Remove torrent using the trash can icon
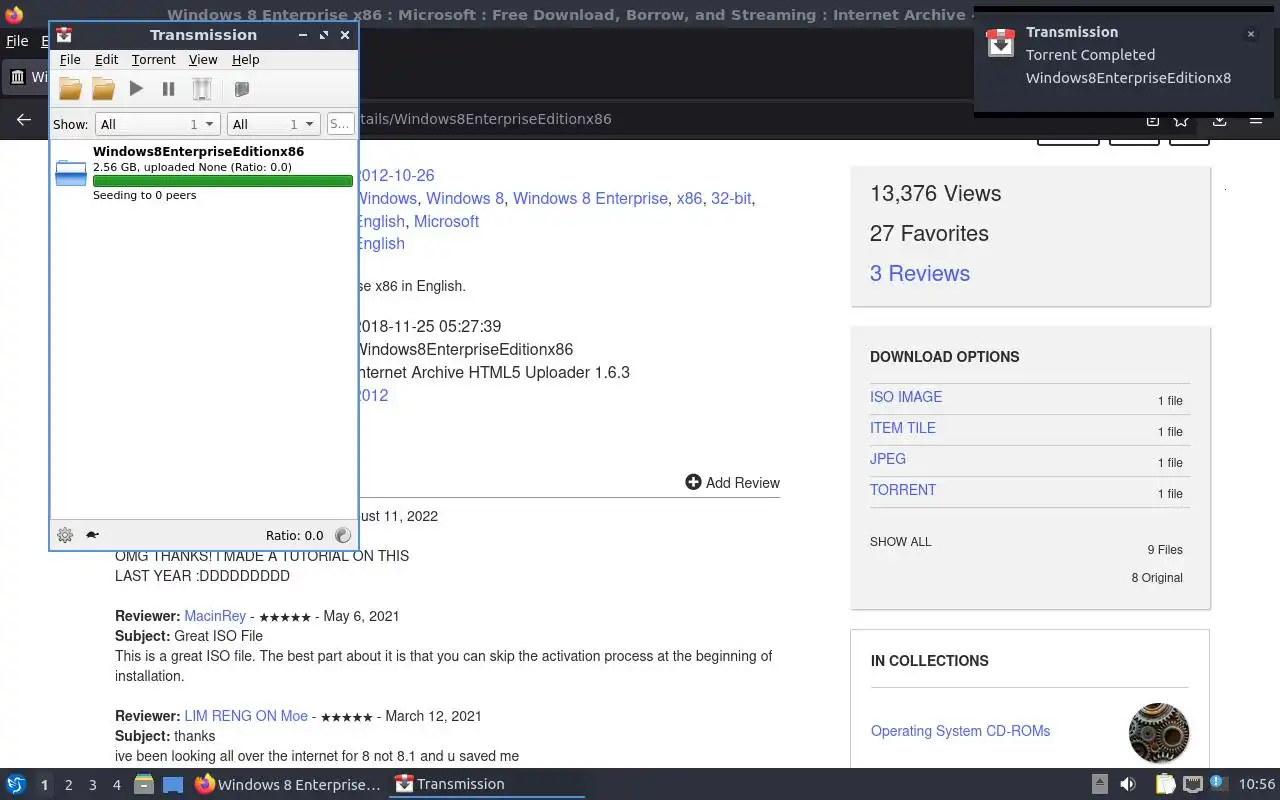The width and height of the screenshot is (1280, 800). coord(202,89)
